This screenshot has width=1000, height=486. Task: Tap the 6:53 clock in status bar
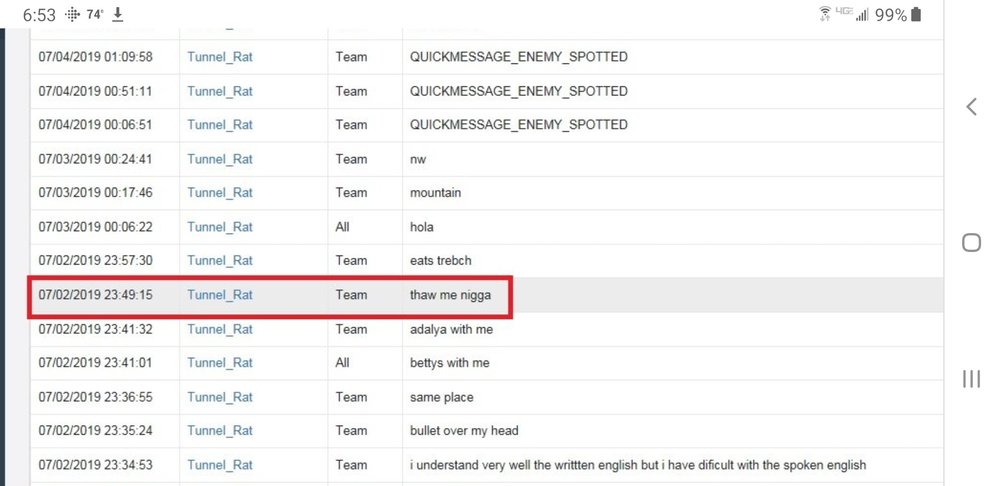coord(40,15)
